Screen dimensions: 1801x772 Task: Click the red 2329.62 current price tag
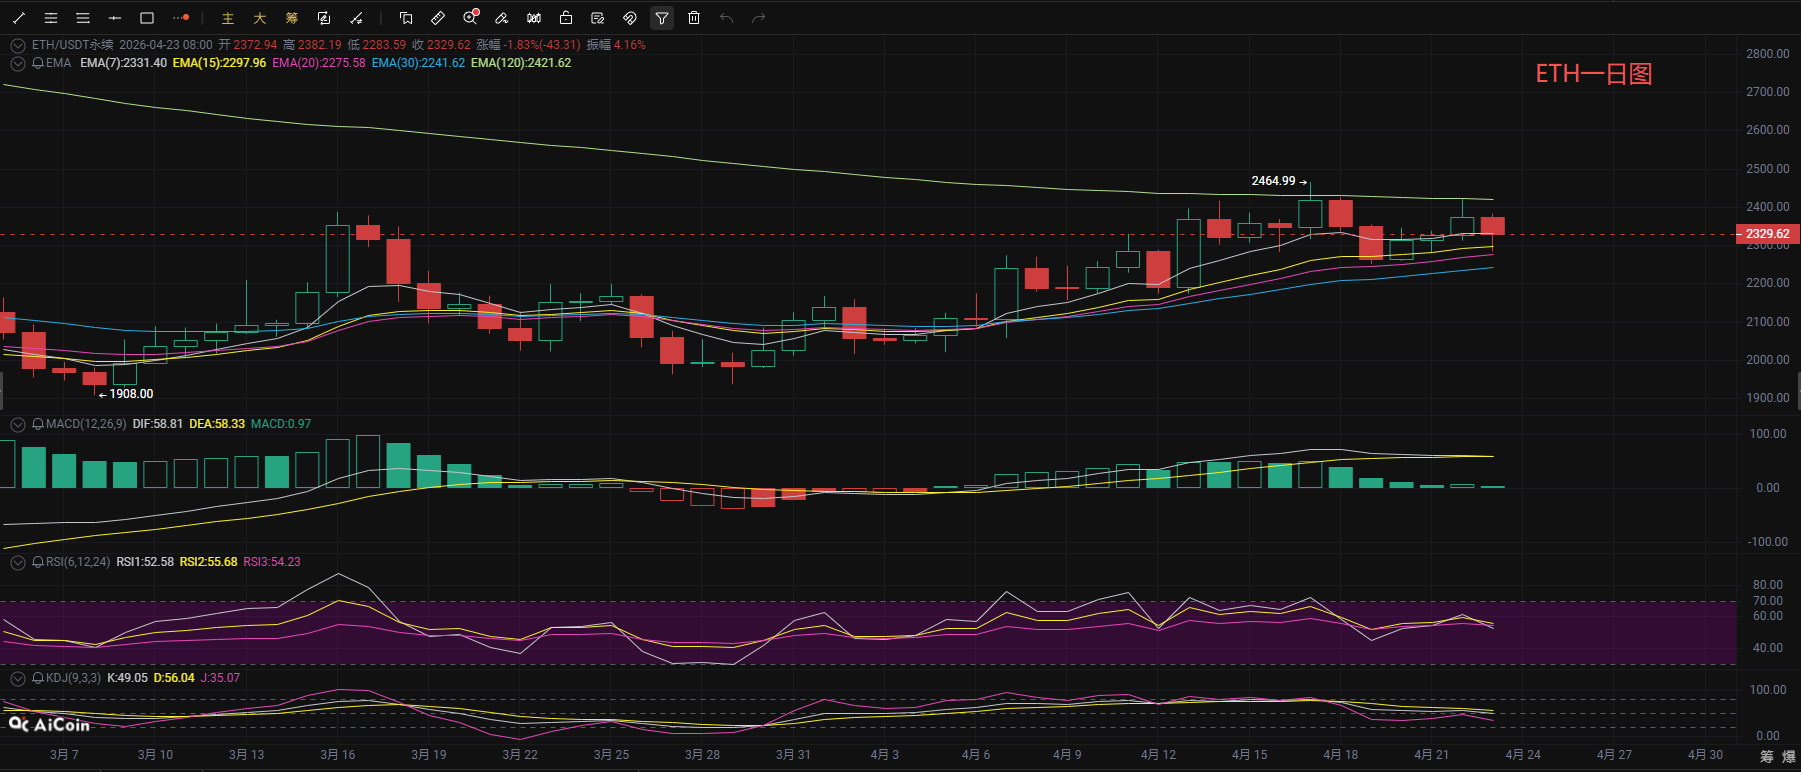coord(1767,234)
